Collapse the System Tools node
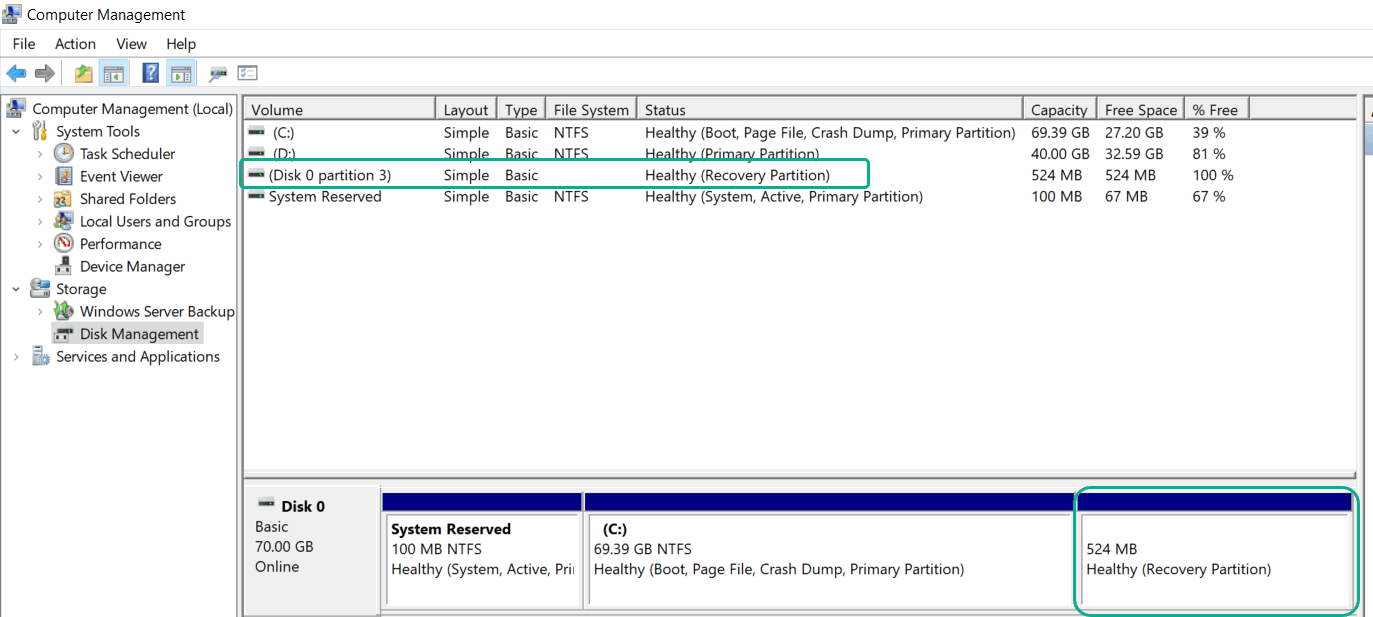 16,131
